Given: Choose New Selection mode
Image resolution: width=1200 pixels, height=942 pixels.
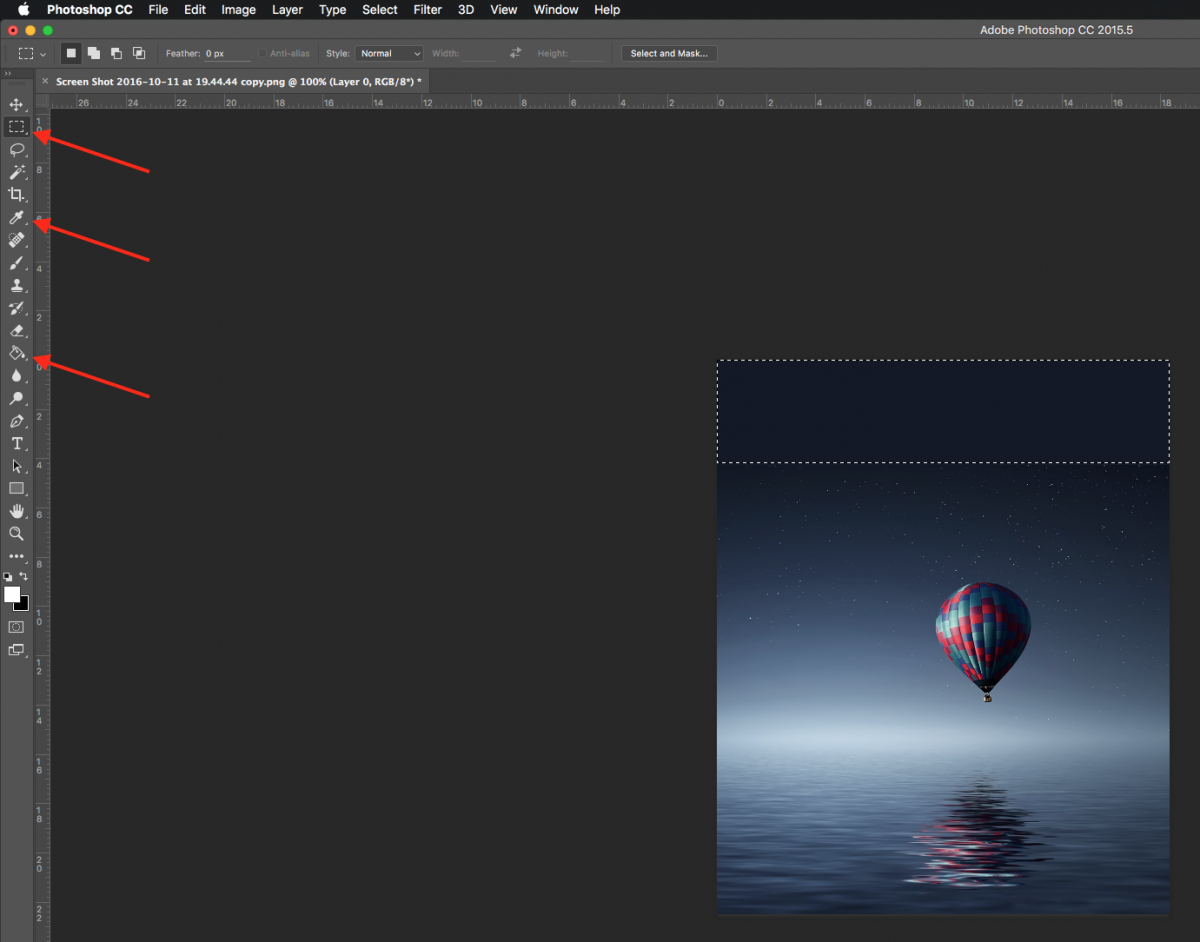Looking at the screenshot, I should [71, 53].
